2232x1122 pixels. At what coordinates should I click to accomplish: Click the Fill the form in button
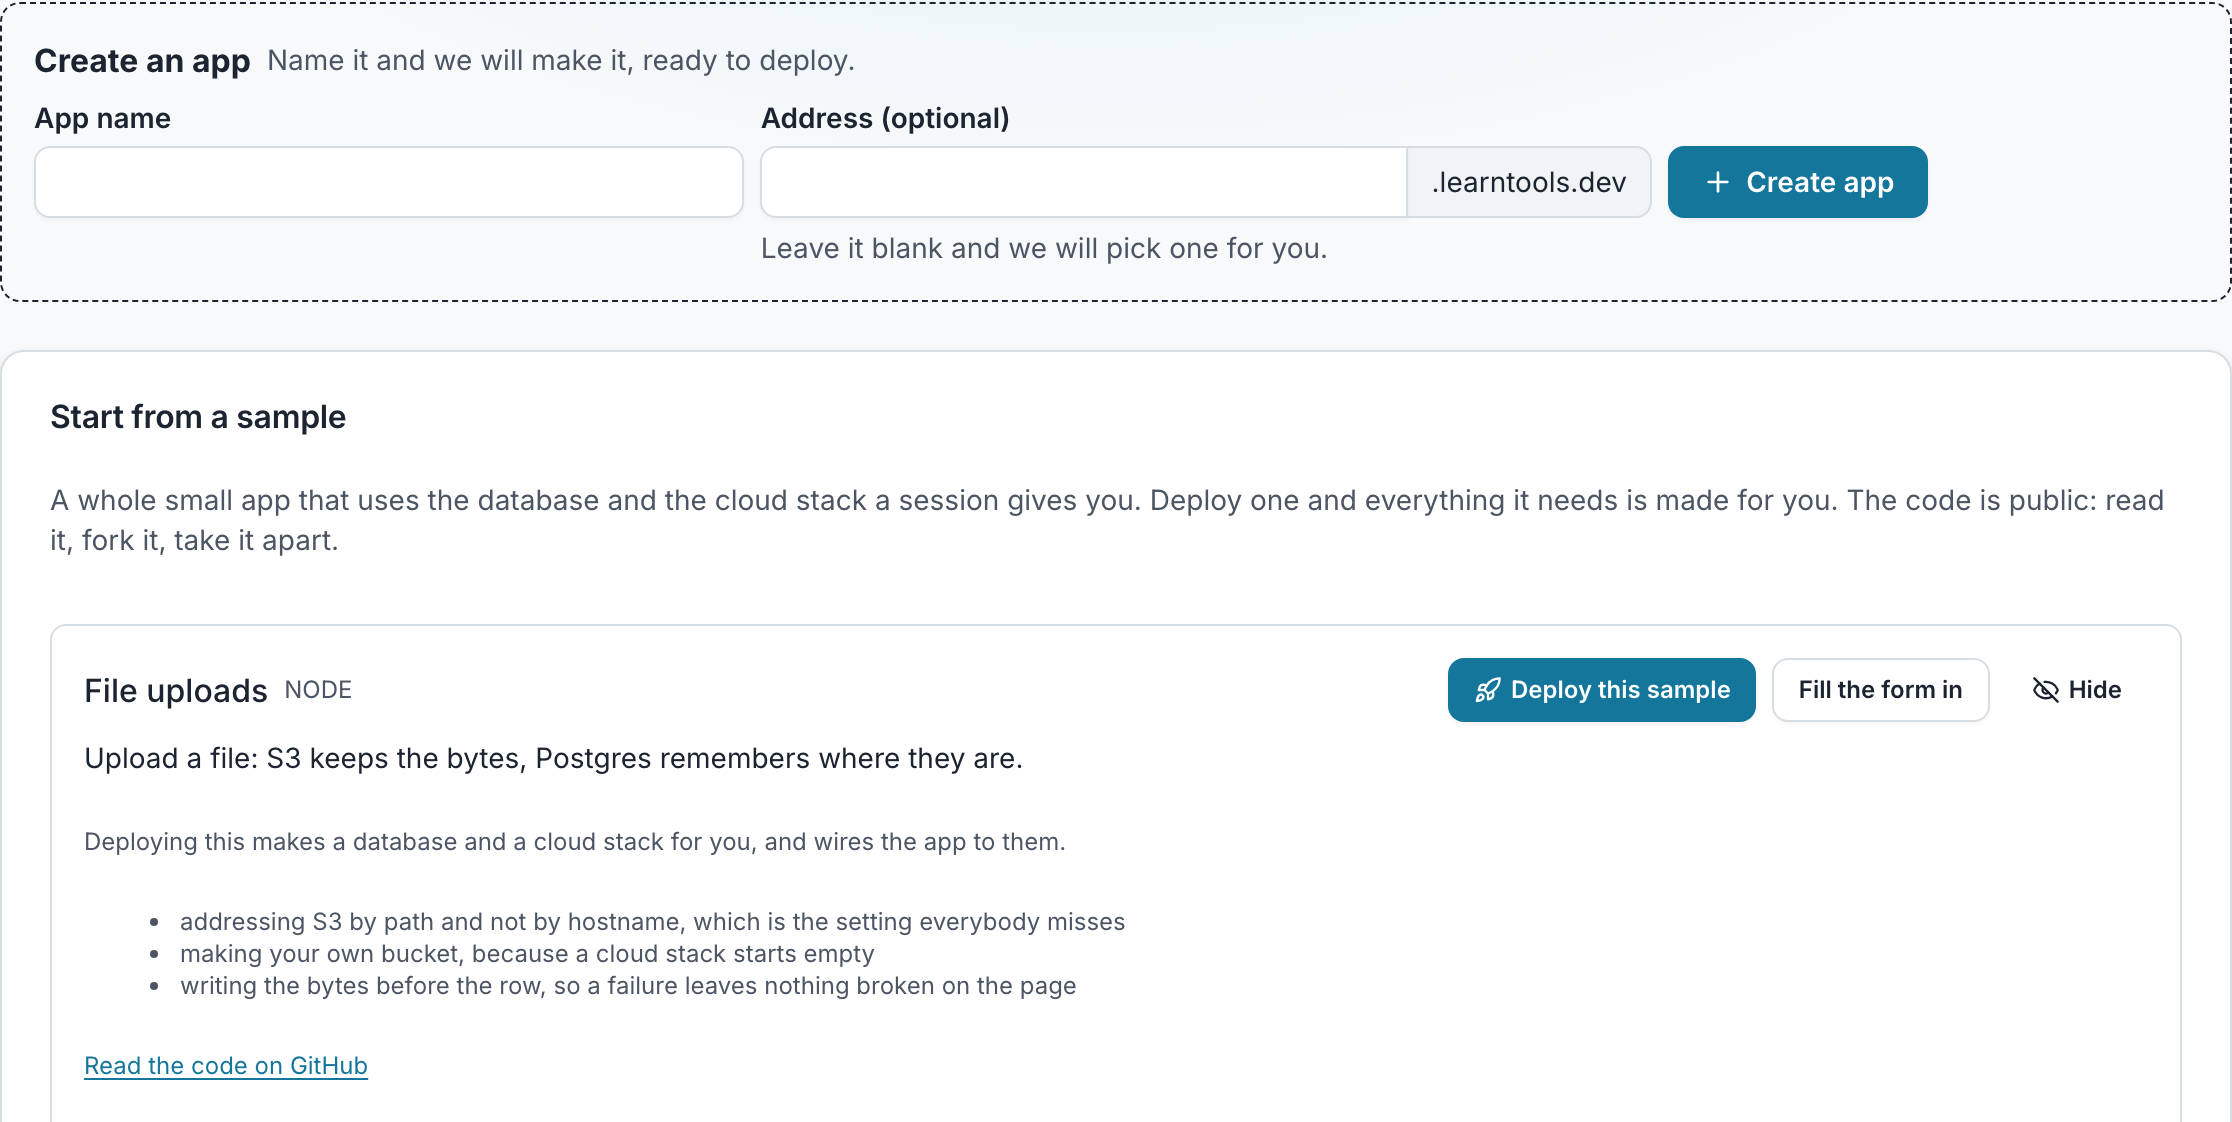pos(1880,690)
